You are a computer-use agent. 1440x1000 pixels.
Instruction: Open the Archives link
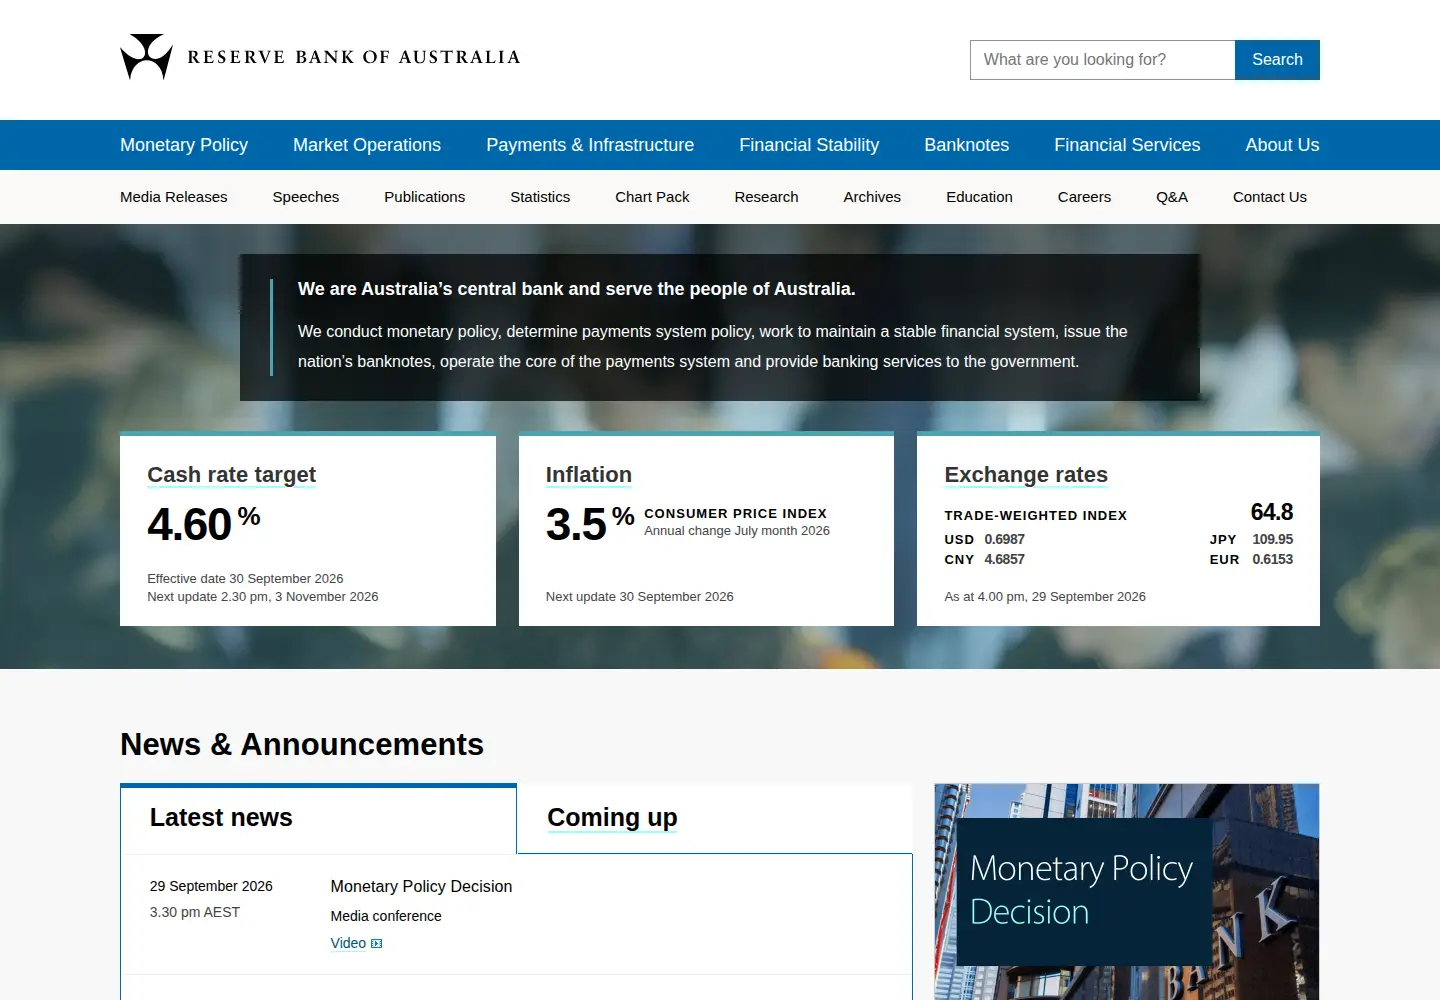point(872,197)
